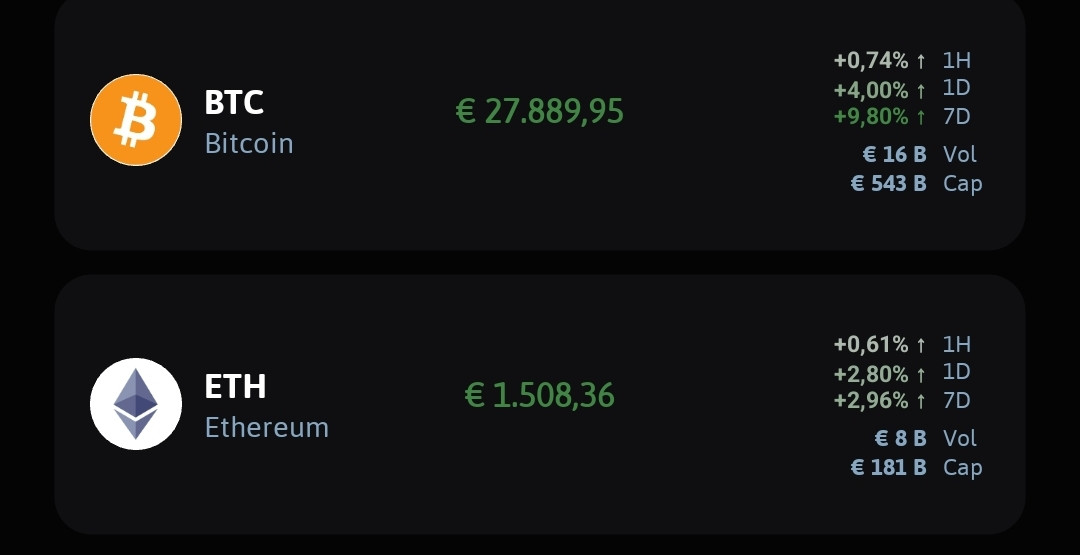
Task: Click the Bitcoin price € 27.889,95
Action: click(540, 111)
